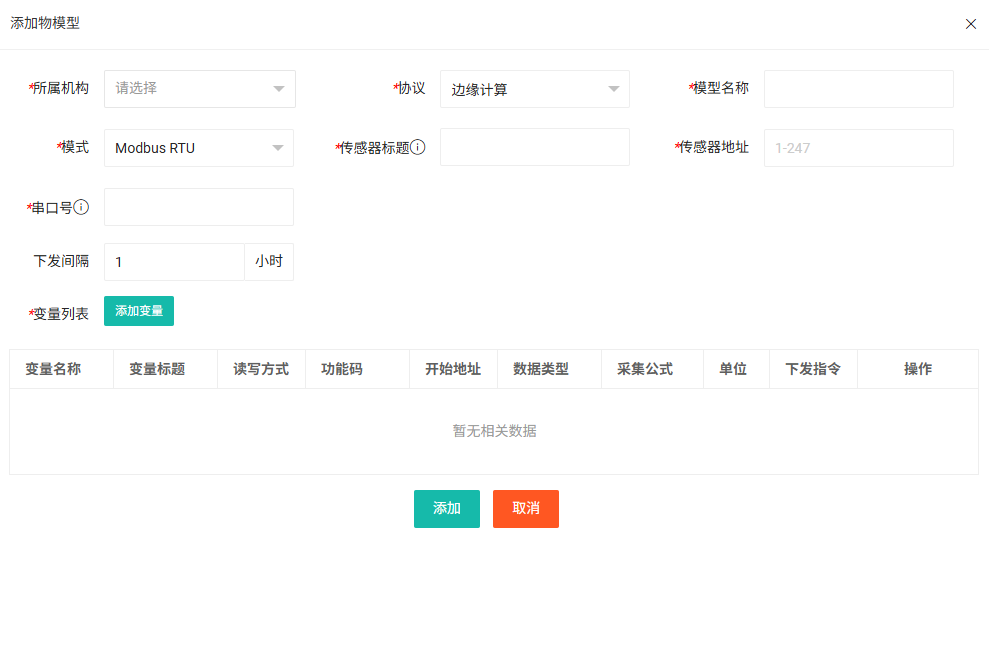This screenshot has width=989, height=654.
Task: Click the 串口号 input field
Action: click(x=198, y=207)
